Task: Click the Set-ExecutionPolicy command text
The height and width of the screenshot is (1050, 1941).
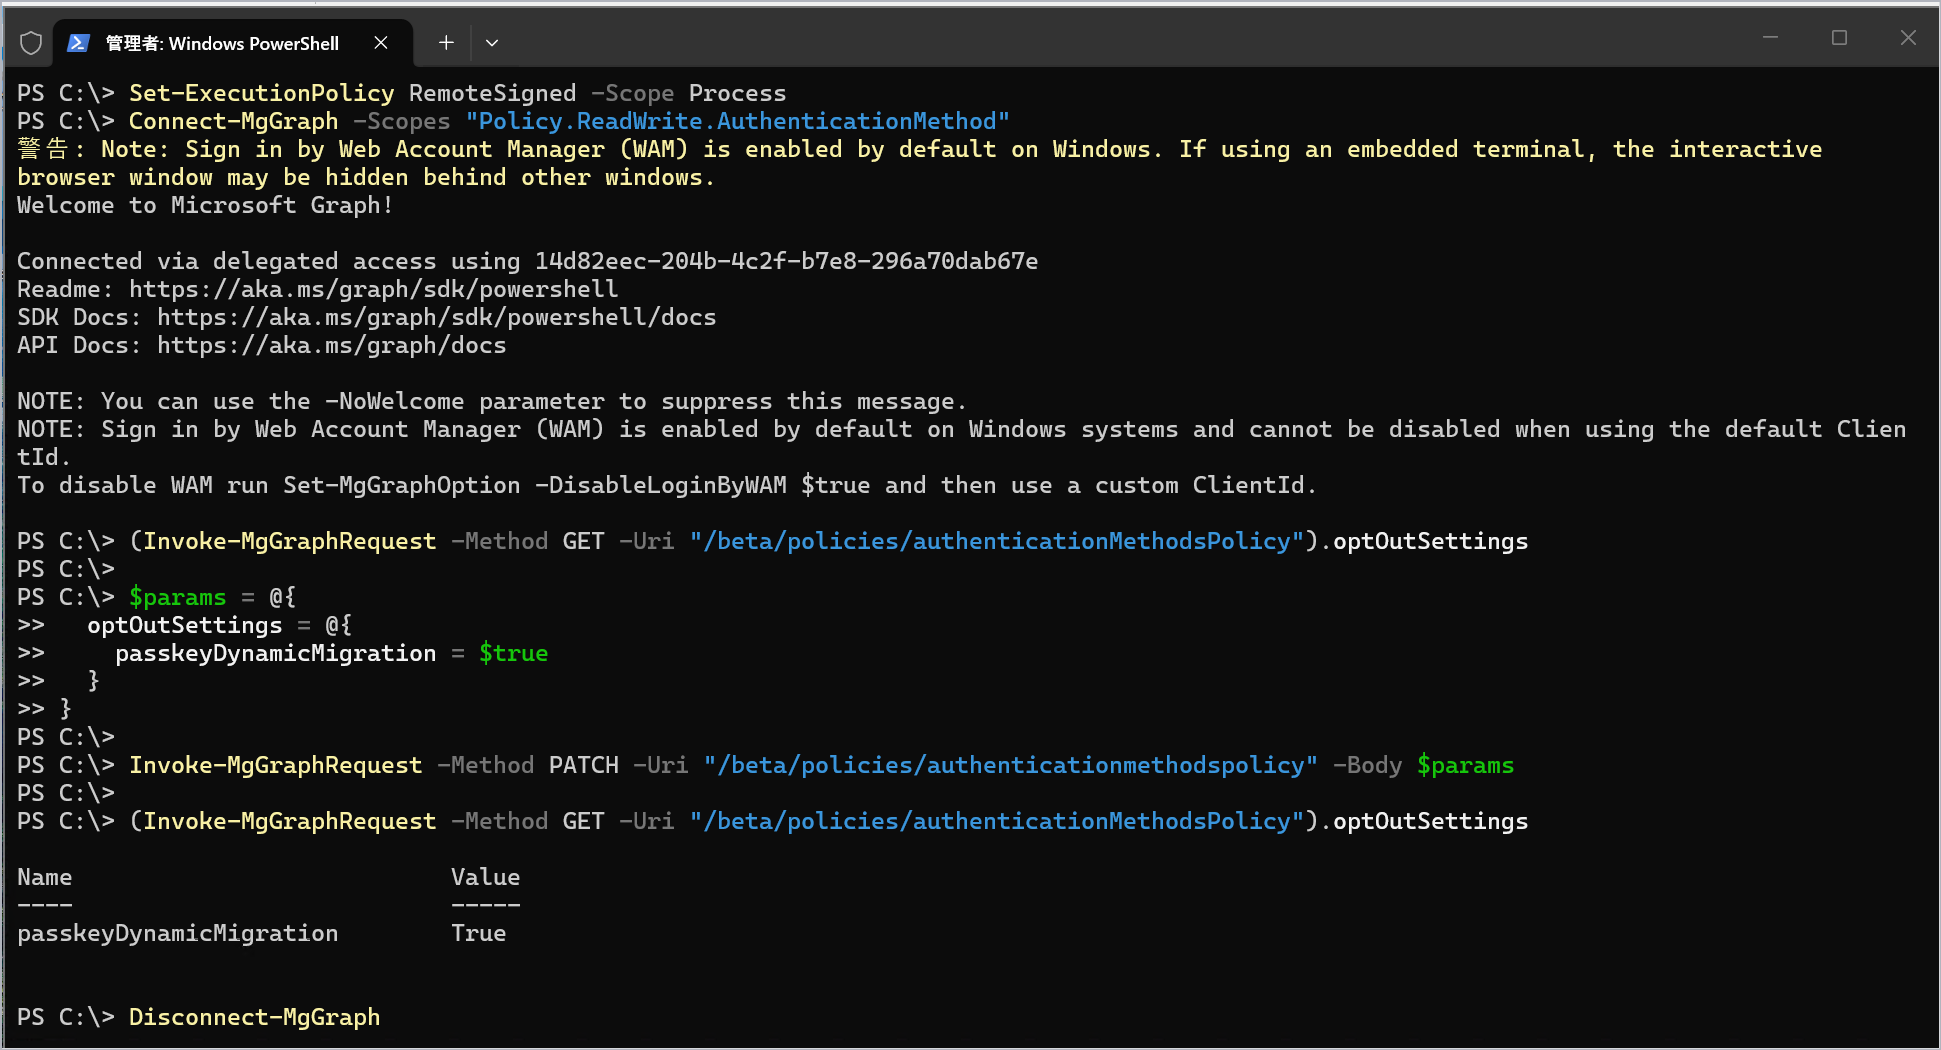Action: (262, 93)
